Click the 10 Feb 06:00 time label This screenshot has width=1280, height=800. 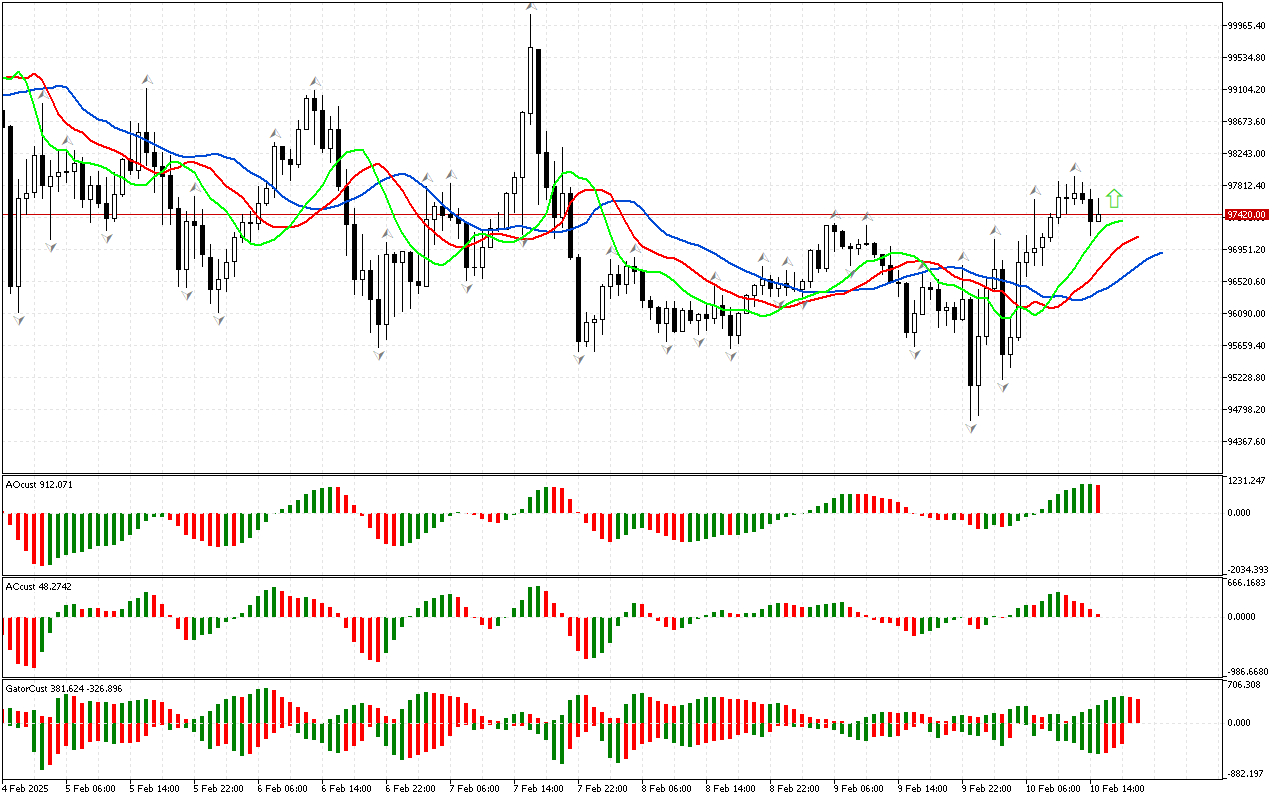tap(1053, 788)
